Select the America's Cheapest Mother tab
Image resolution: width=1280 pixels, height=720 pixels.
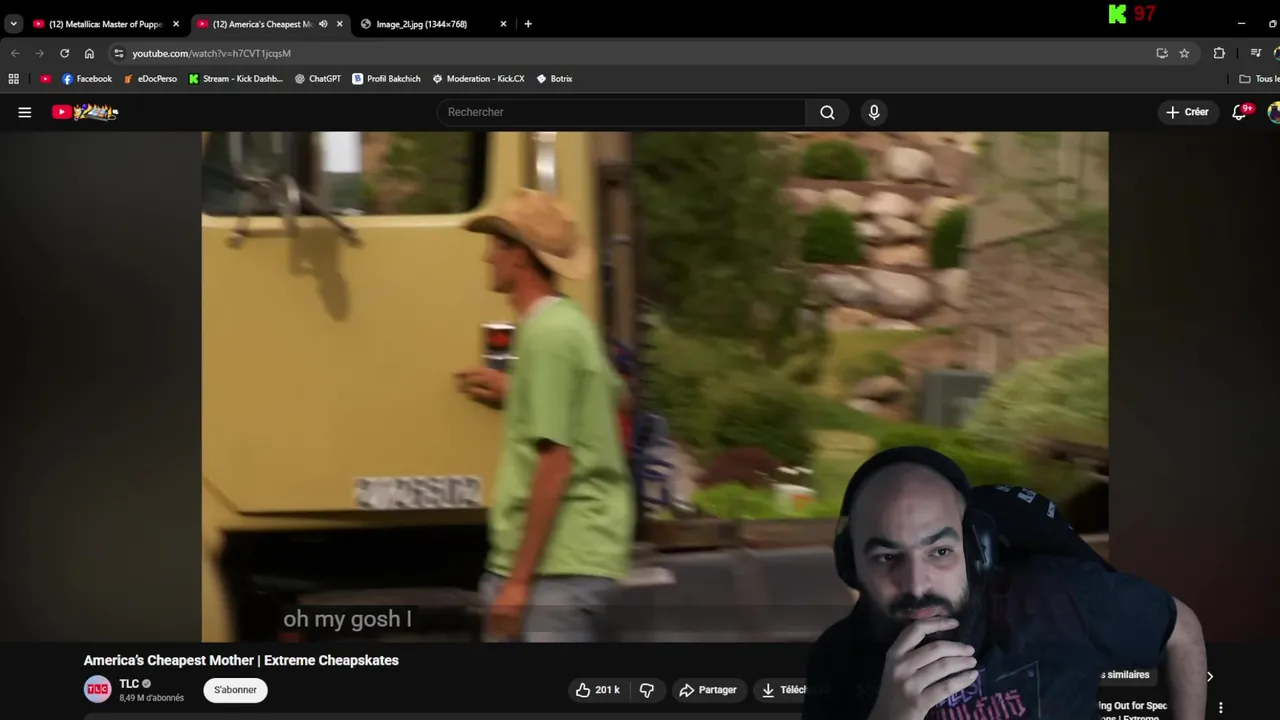click(x=263, y=24)
